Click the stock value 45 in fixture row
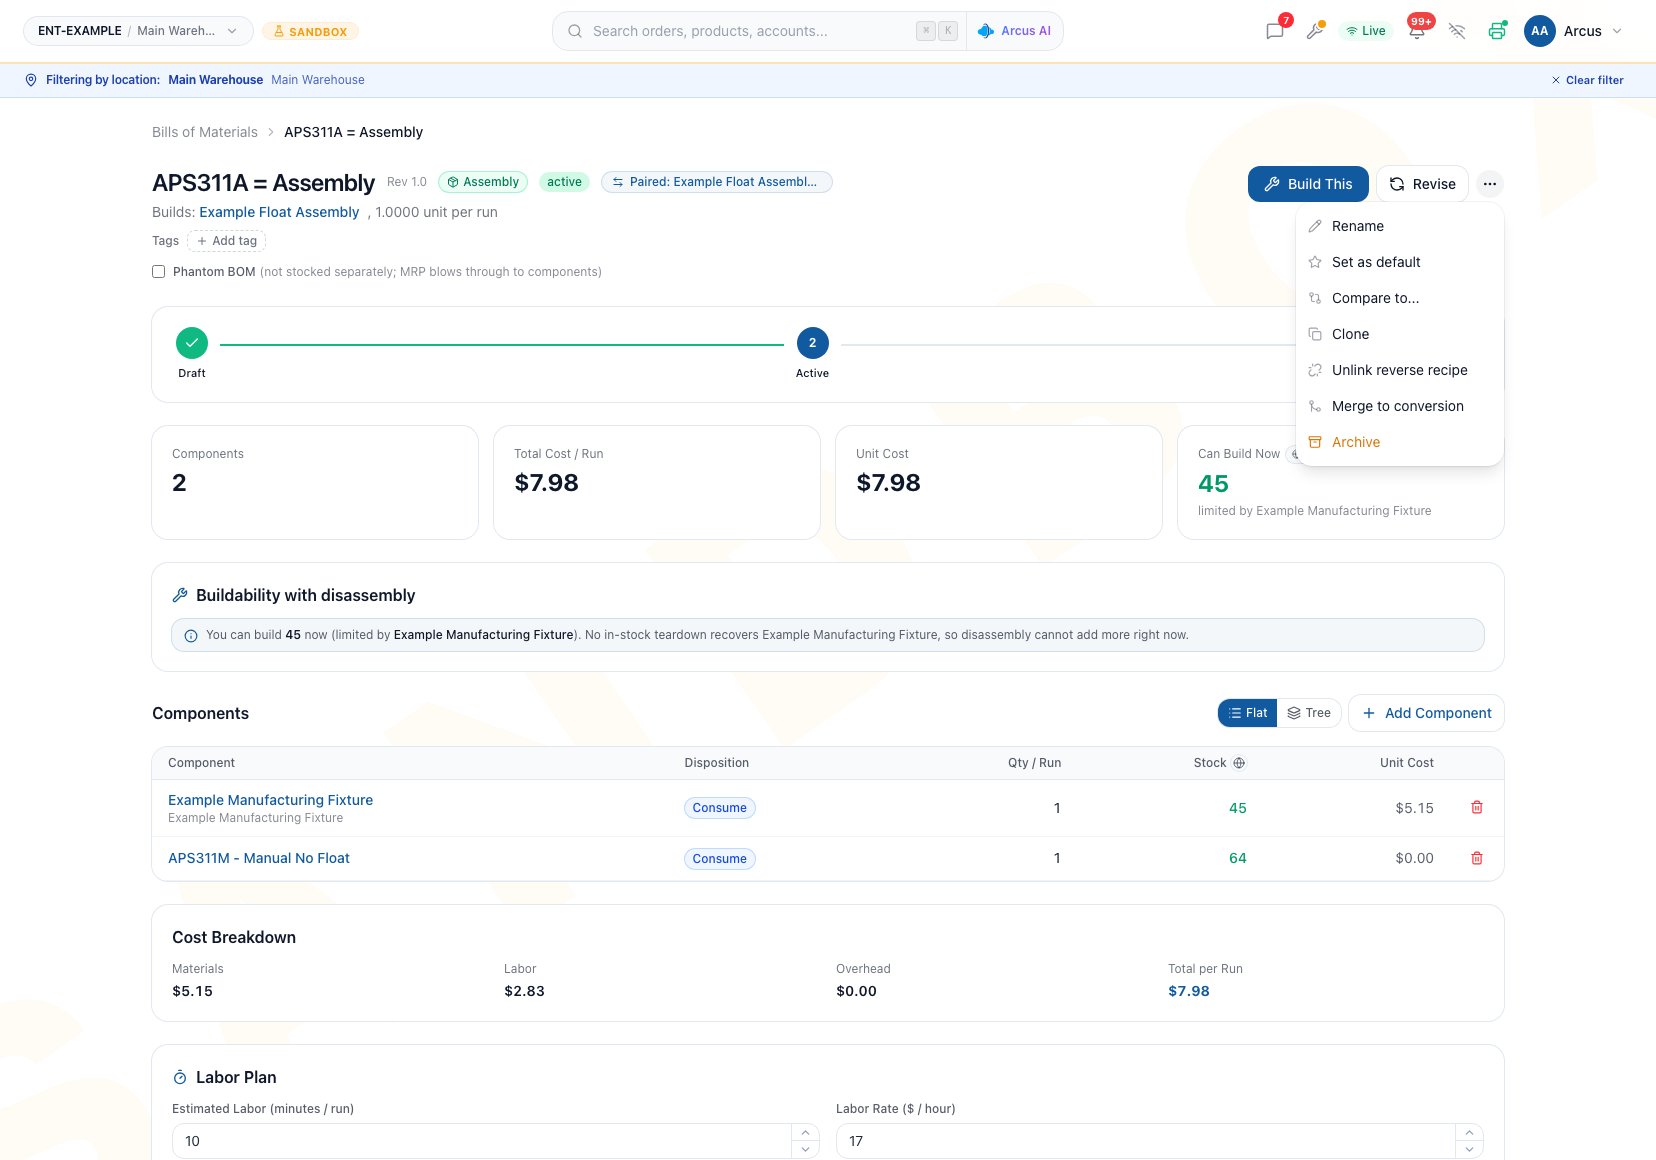The image size is (1656, 1160). point(1238,808)
